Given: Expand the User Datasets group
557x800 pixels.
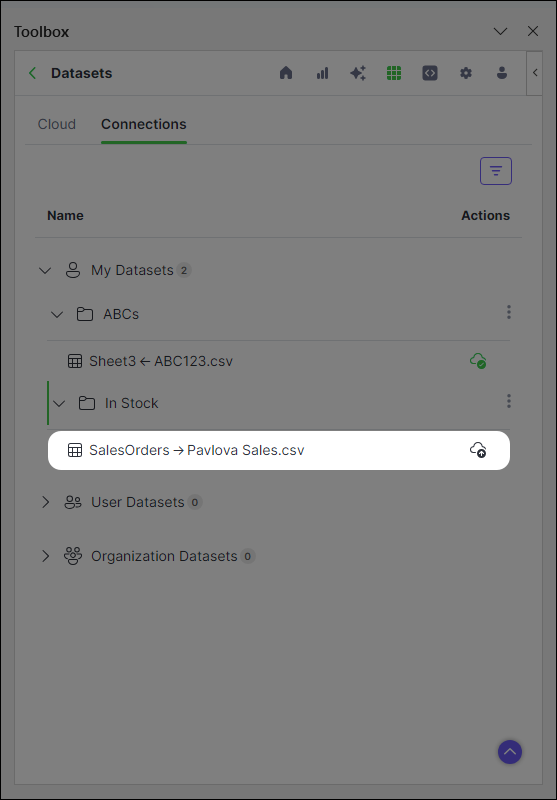Looking at the screenshot, I should click(45, 502).
